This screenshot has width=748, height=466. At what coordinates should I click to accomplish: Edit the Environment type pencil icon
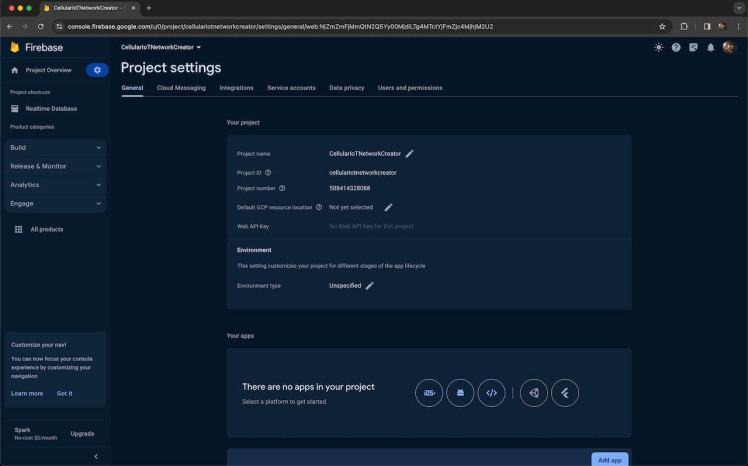pos(370,286)
